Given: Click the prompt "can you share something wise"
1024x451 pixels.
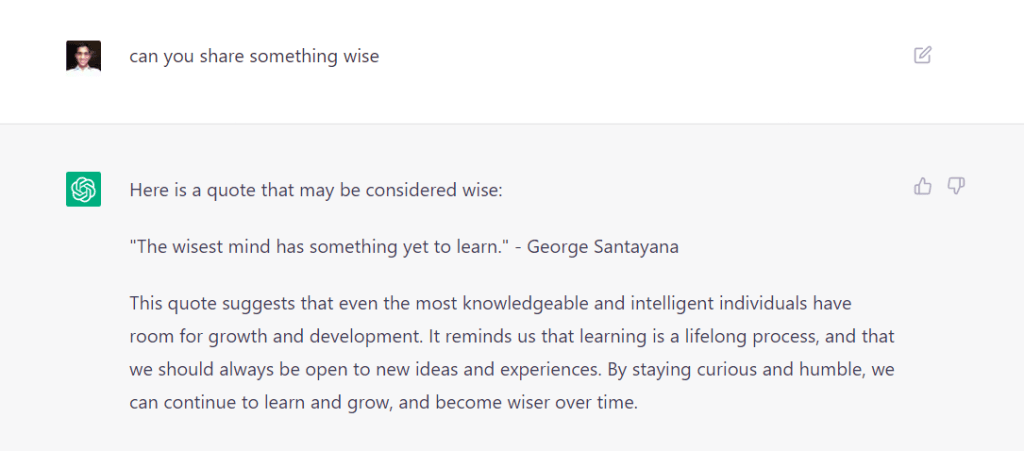Looking at the screenshot, I should pyautogui.click(x=254, y=56).
